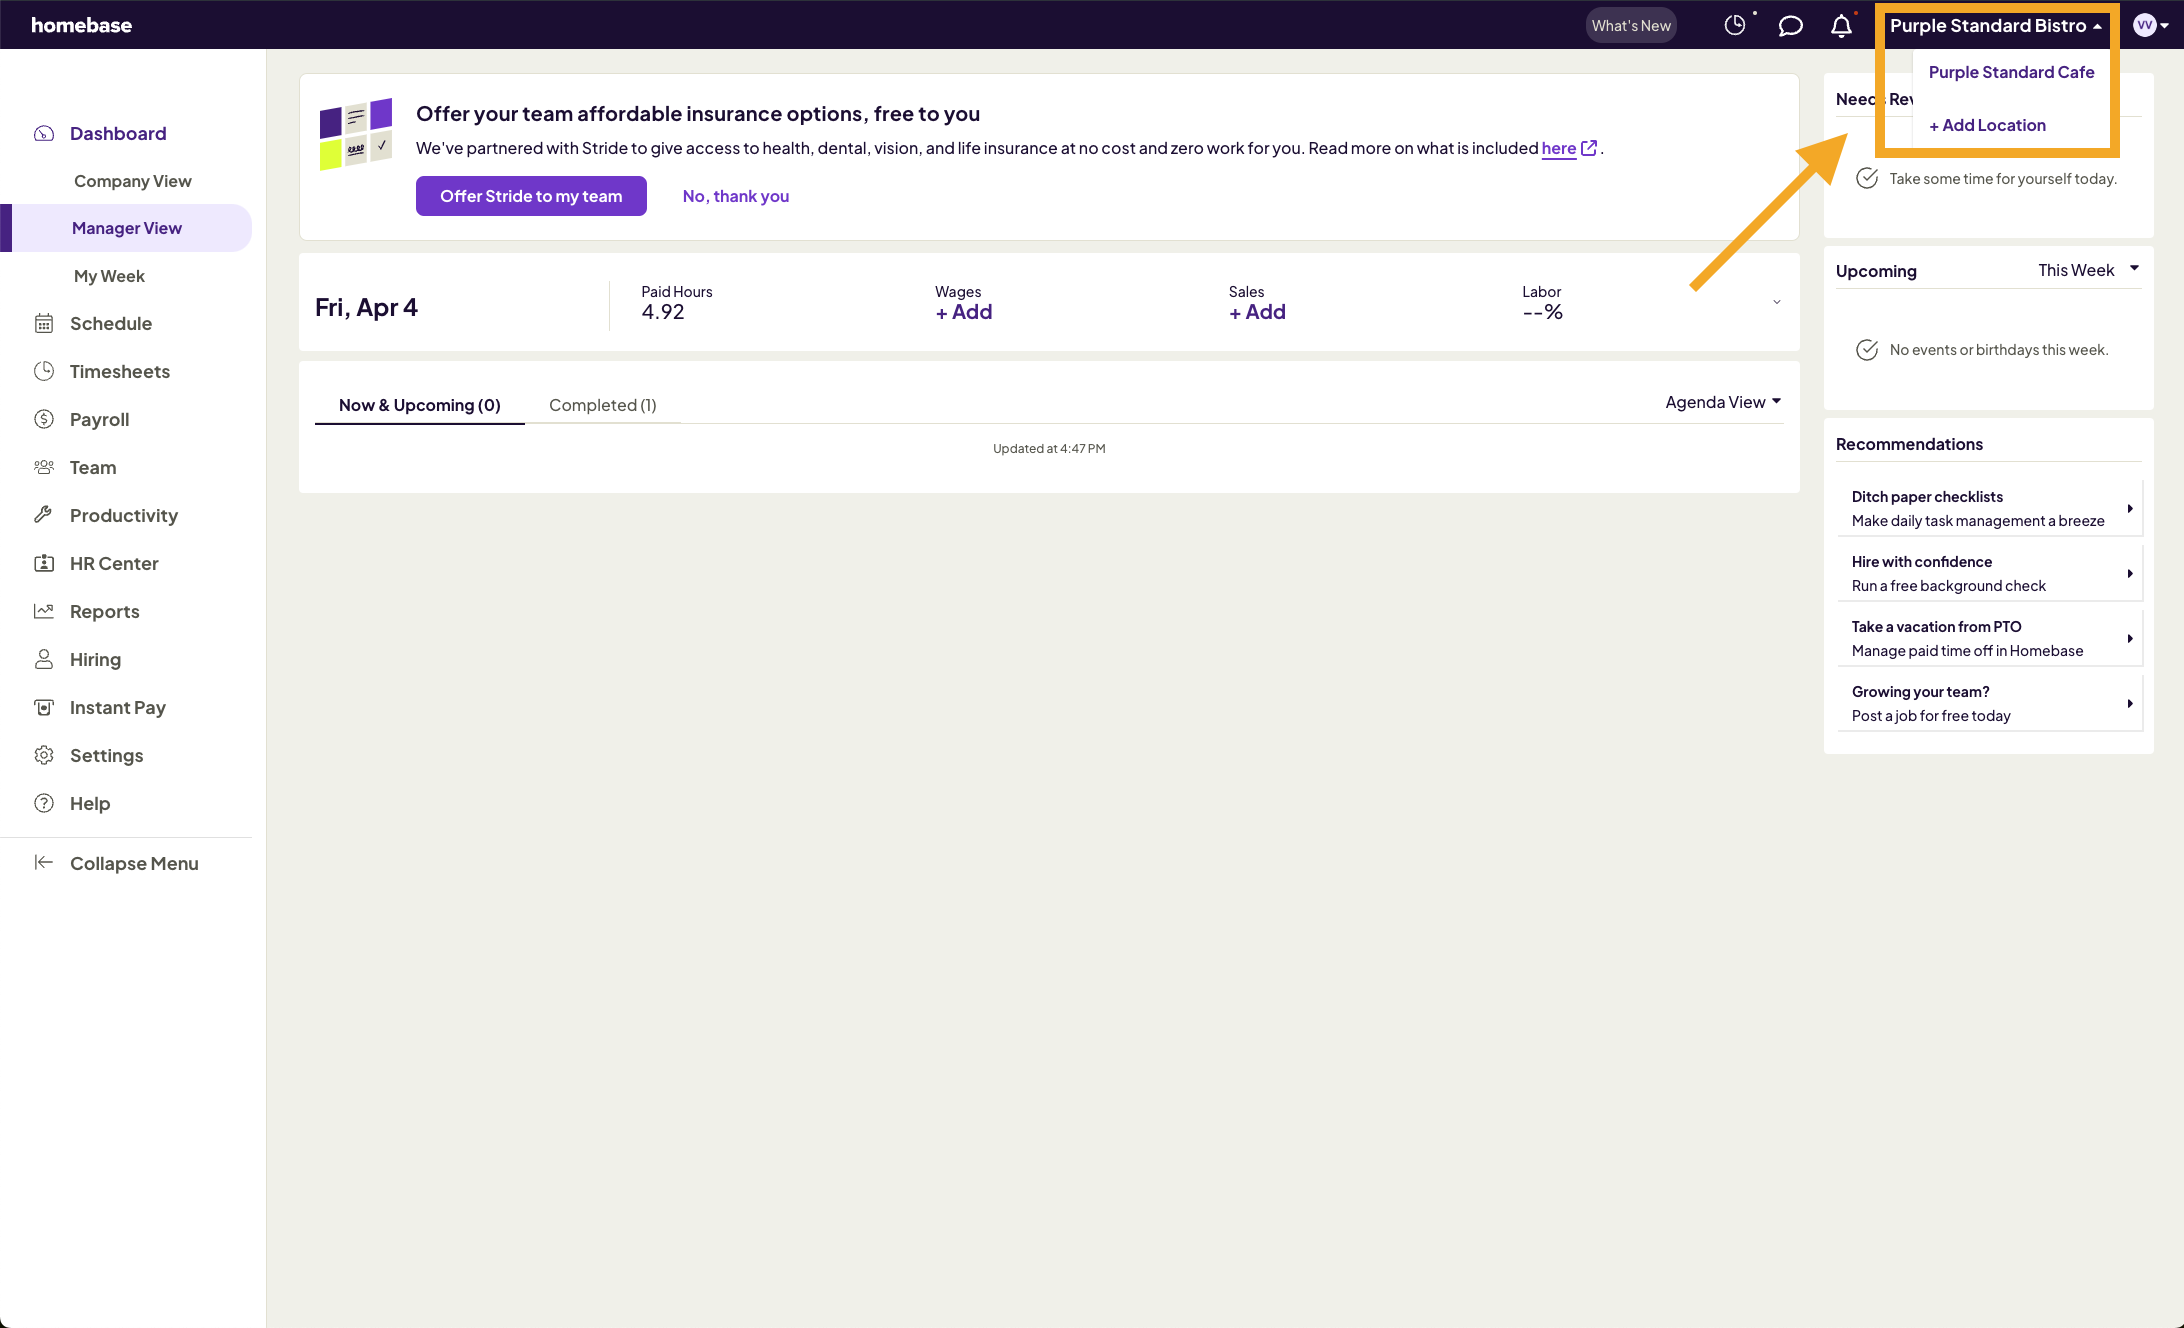Expand the daily stats row chevron

coord(1777,302)
